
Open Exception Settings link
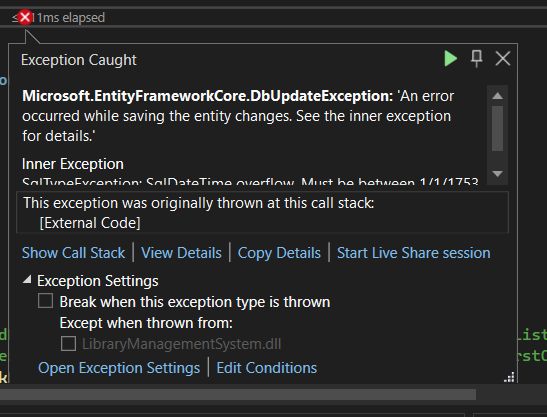tap(119, 368)
